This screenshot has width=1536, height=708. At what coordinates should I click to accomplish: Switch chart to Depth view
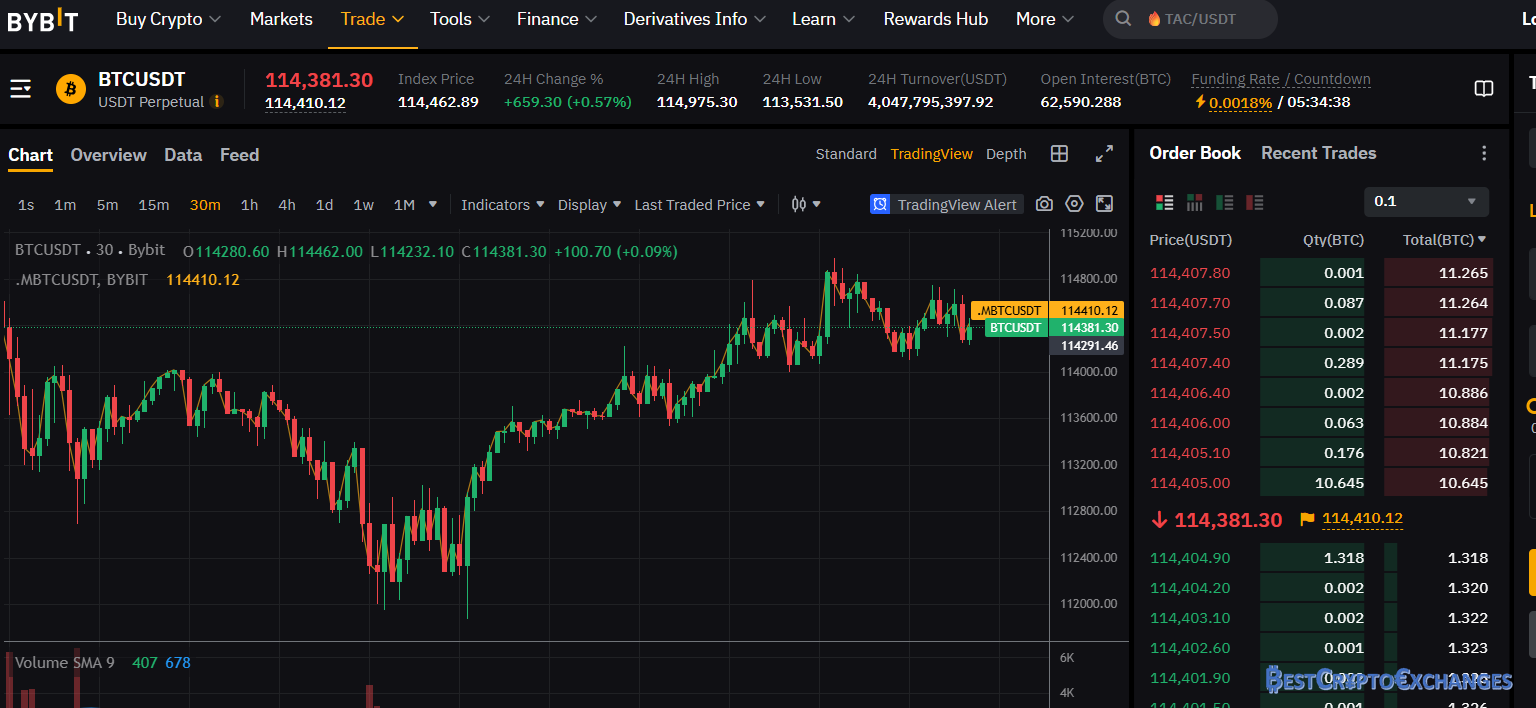point(1006,154)
